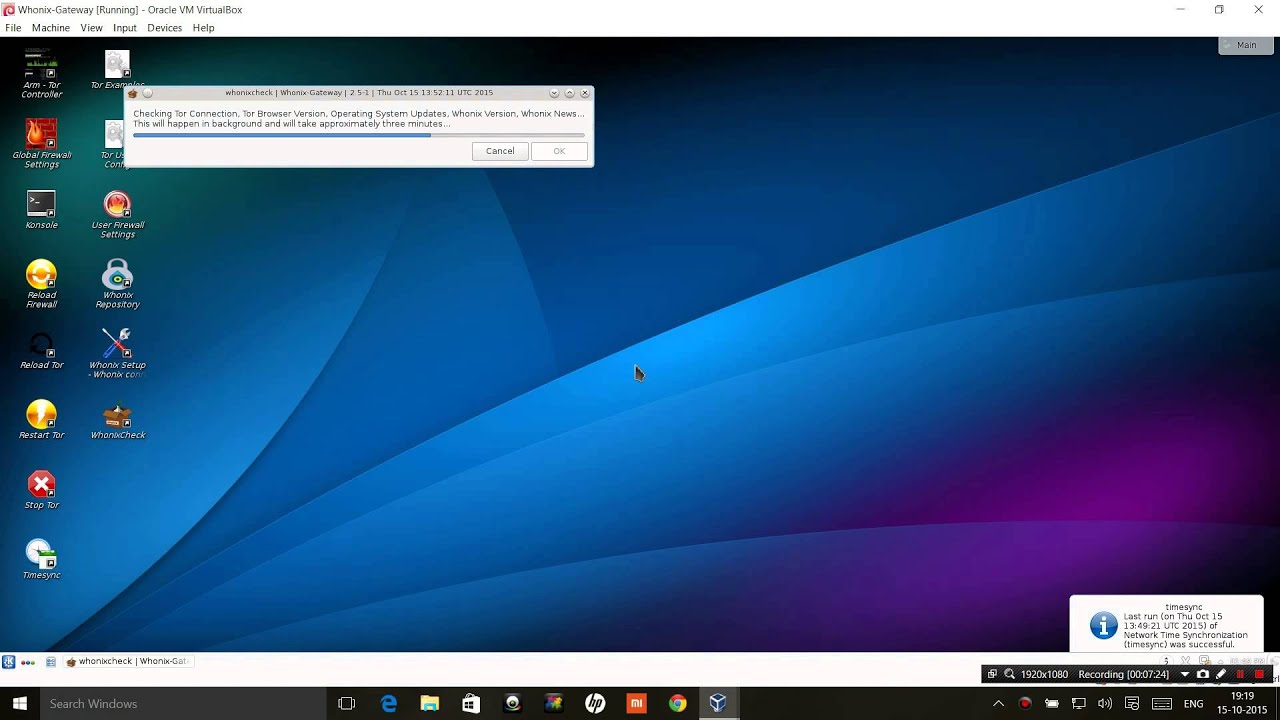Open Microsoft Edge from taskbar

[389, 703]
